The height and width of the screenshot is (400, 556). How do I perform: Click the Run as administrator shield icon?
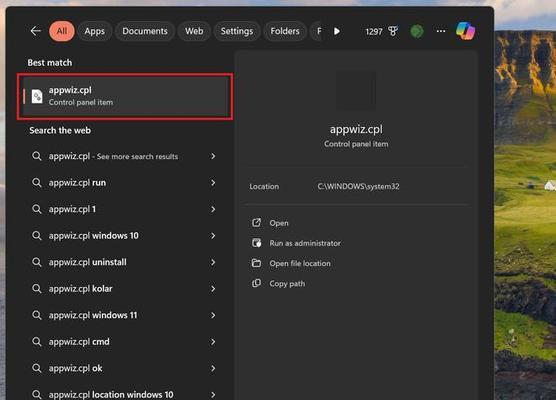tap(256, 243)
